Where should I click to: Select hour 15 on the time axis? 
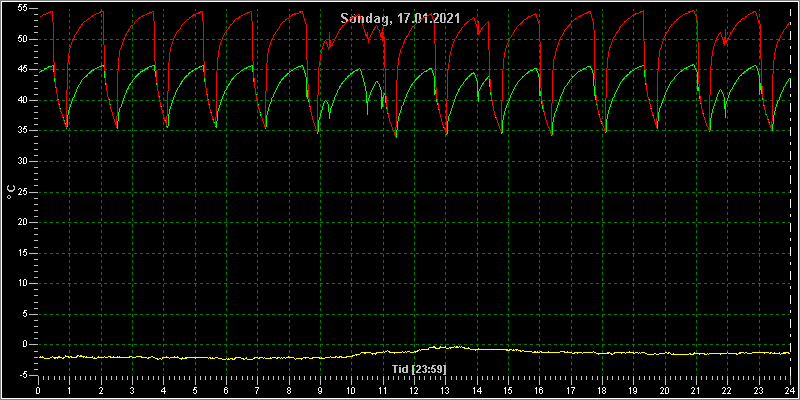click(x=508, y=391)
